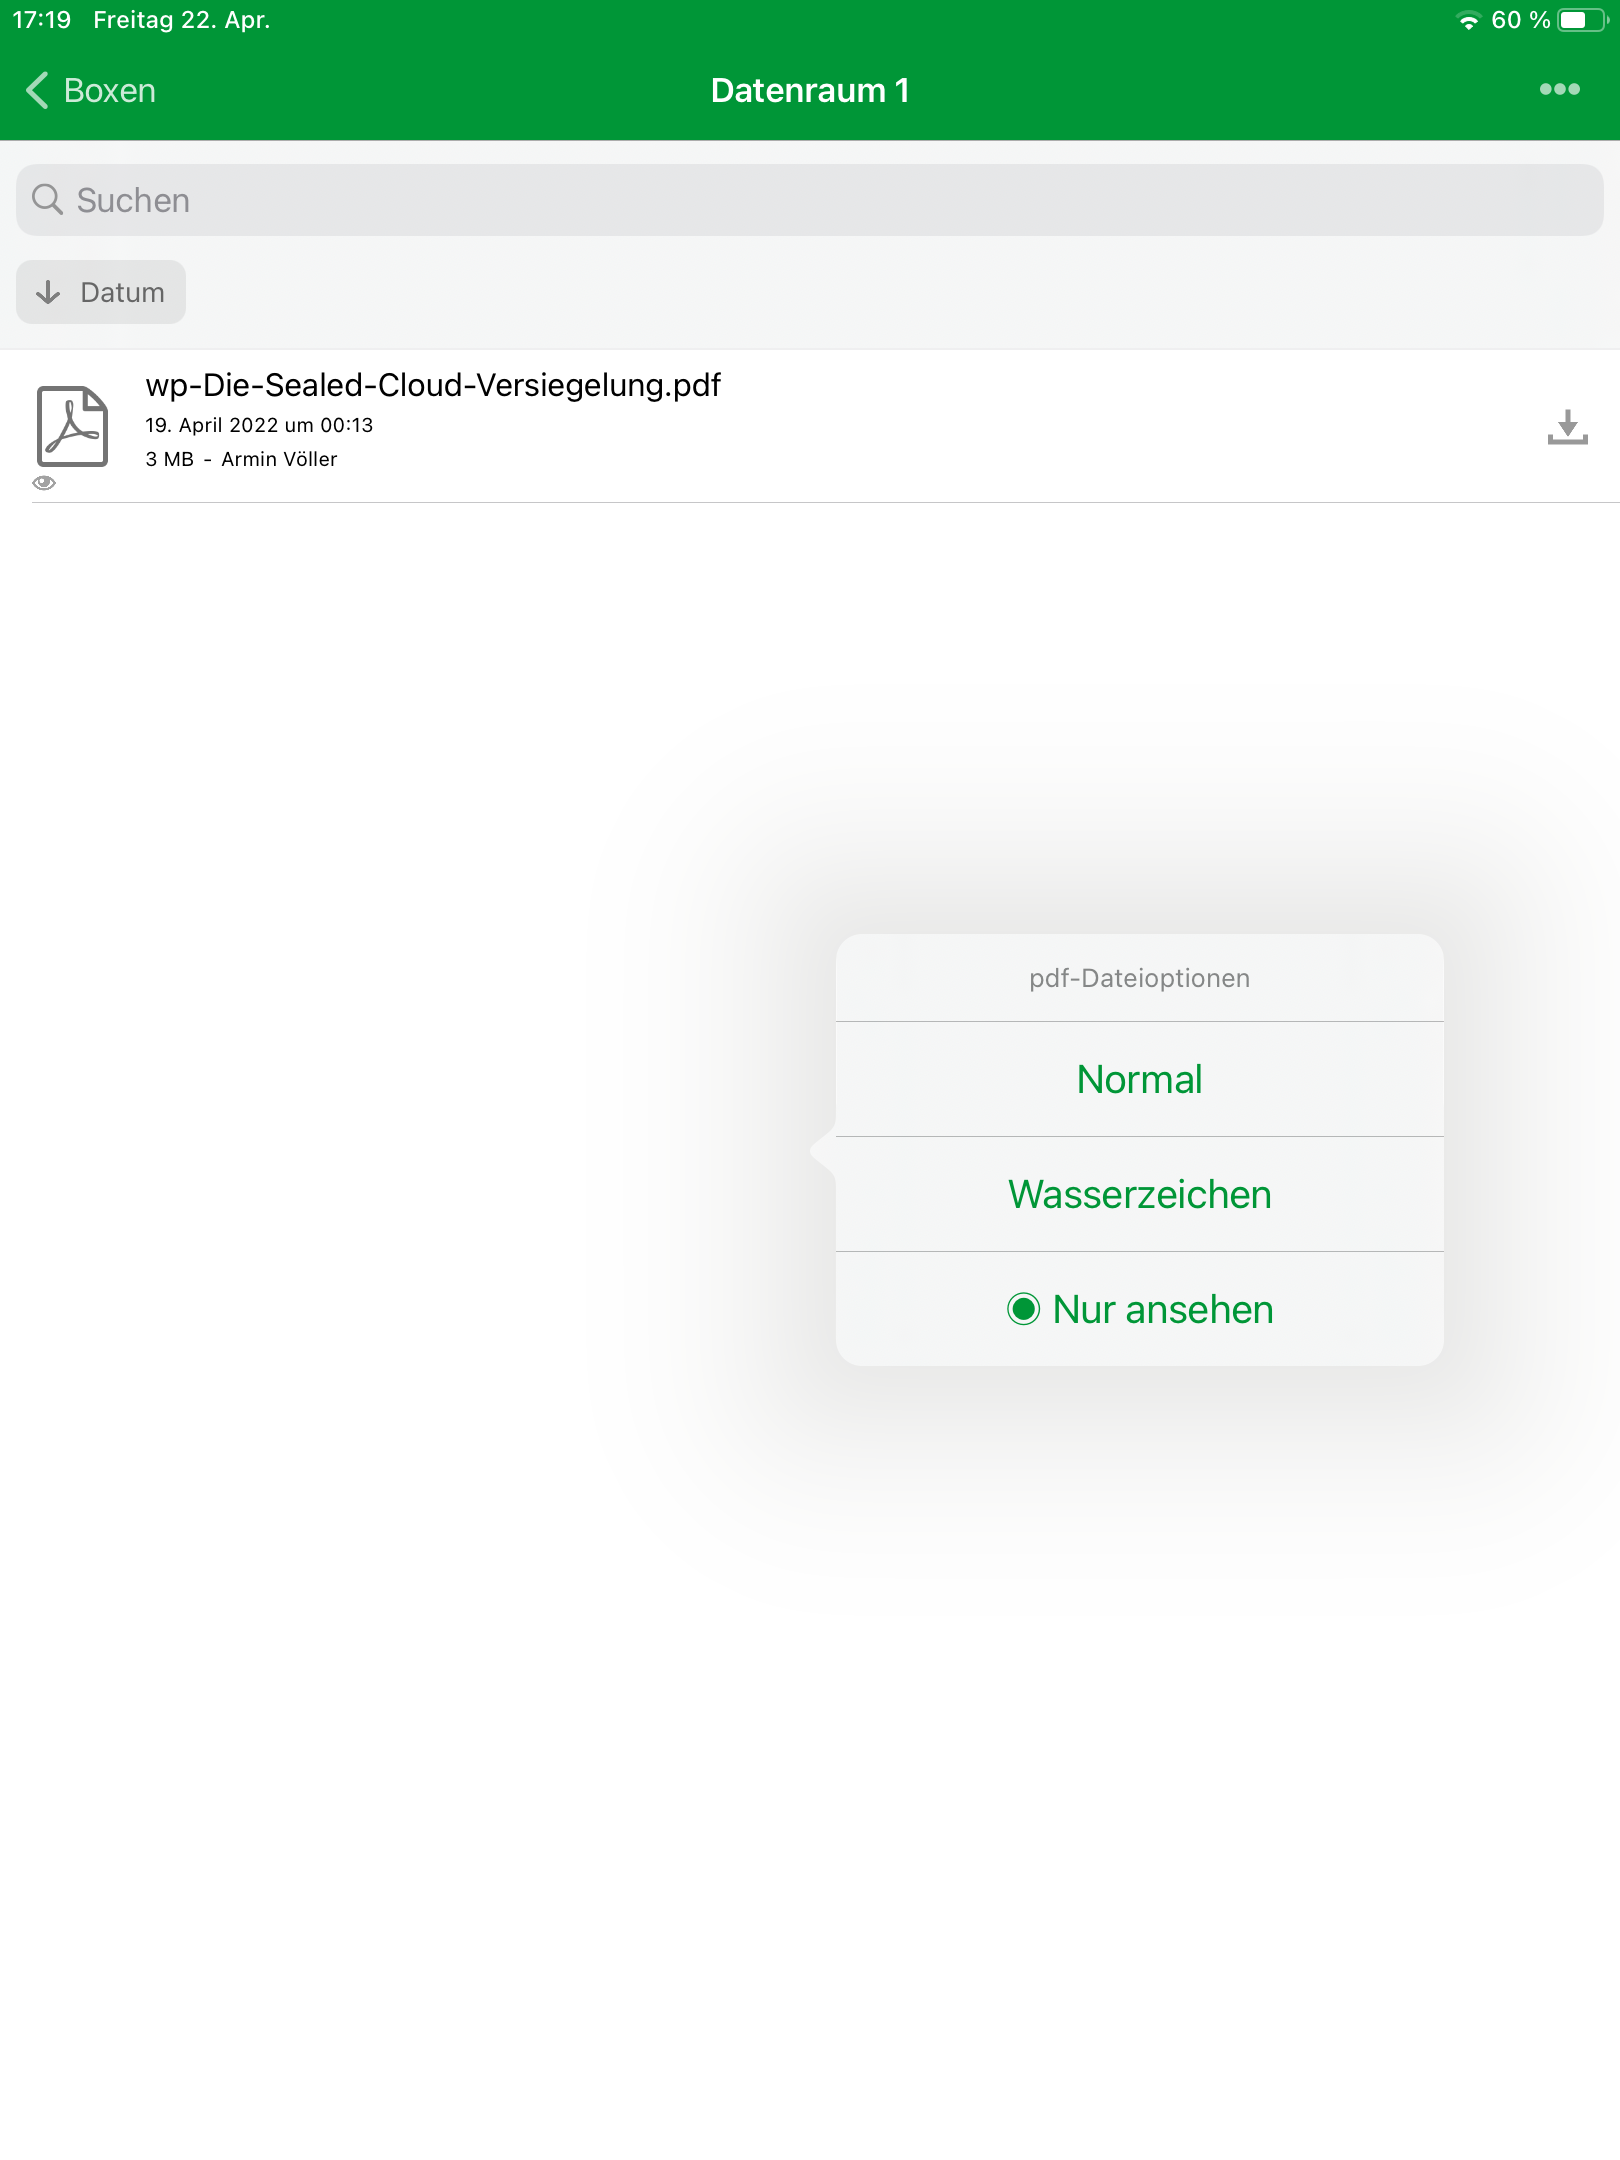Open the three-dot more options menu
Viewport: 1620px width, 2160px height.
[1559, 90]
